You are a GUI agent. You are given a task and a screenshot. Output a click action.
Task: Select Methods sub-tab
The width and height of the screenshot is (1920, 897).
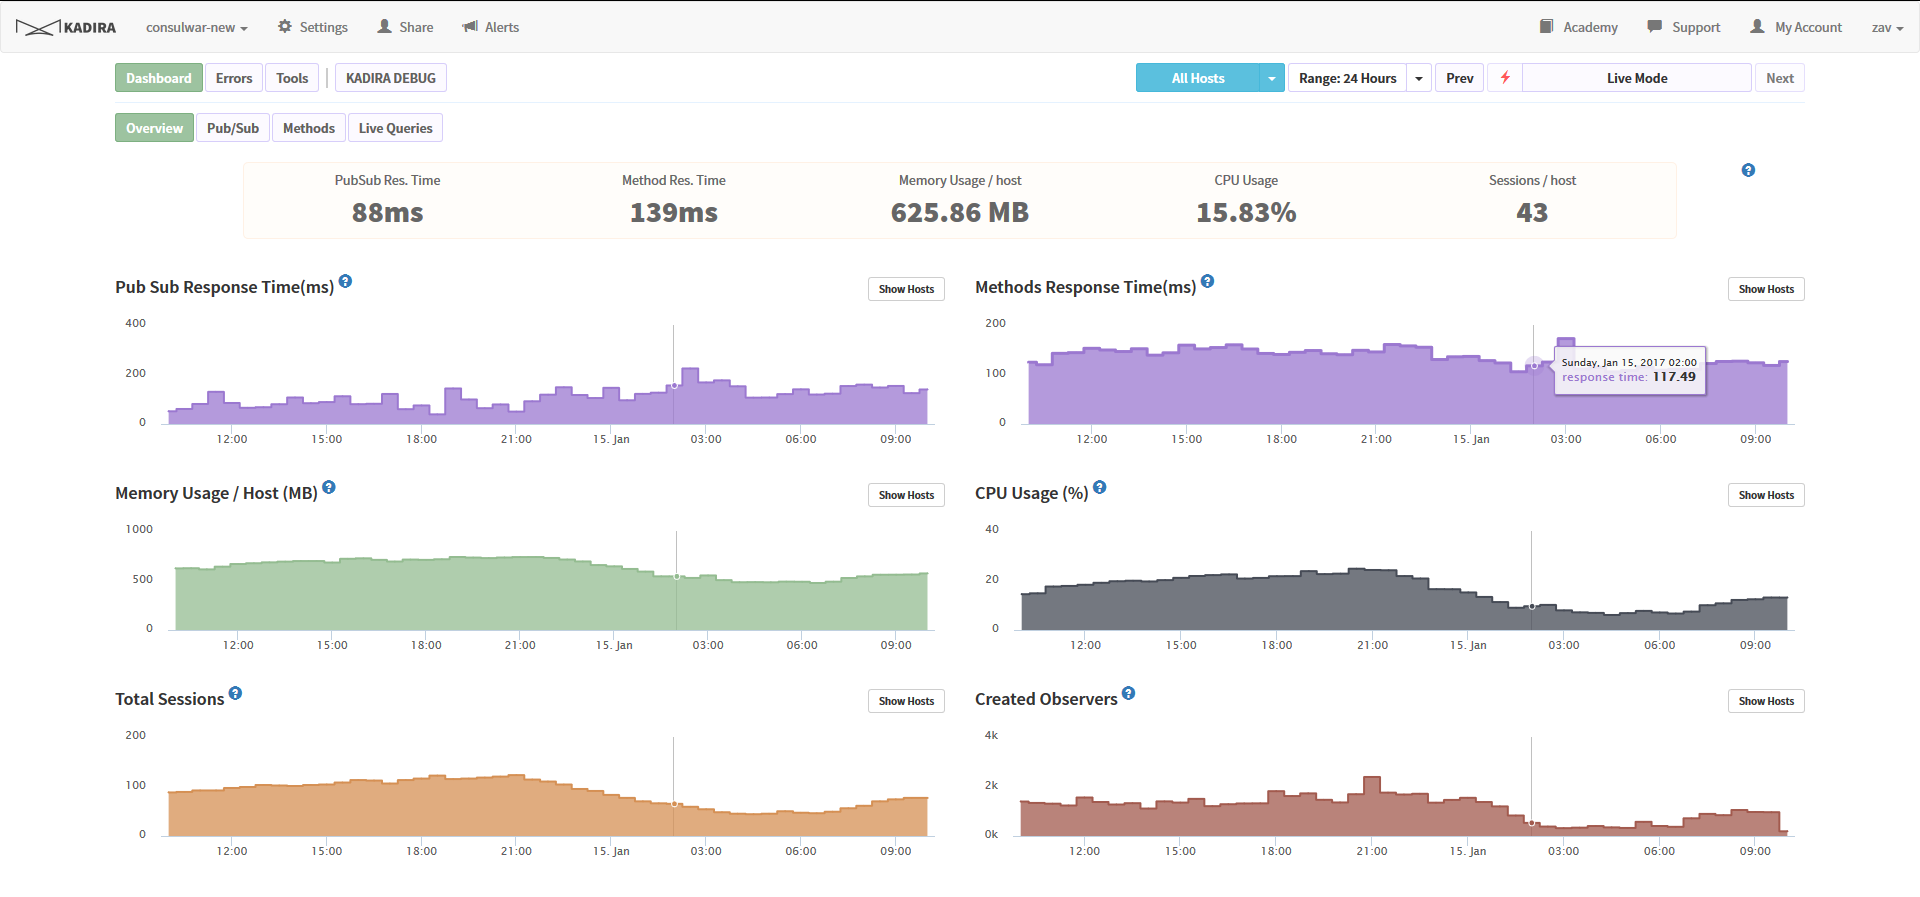309,128
